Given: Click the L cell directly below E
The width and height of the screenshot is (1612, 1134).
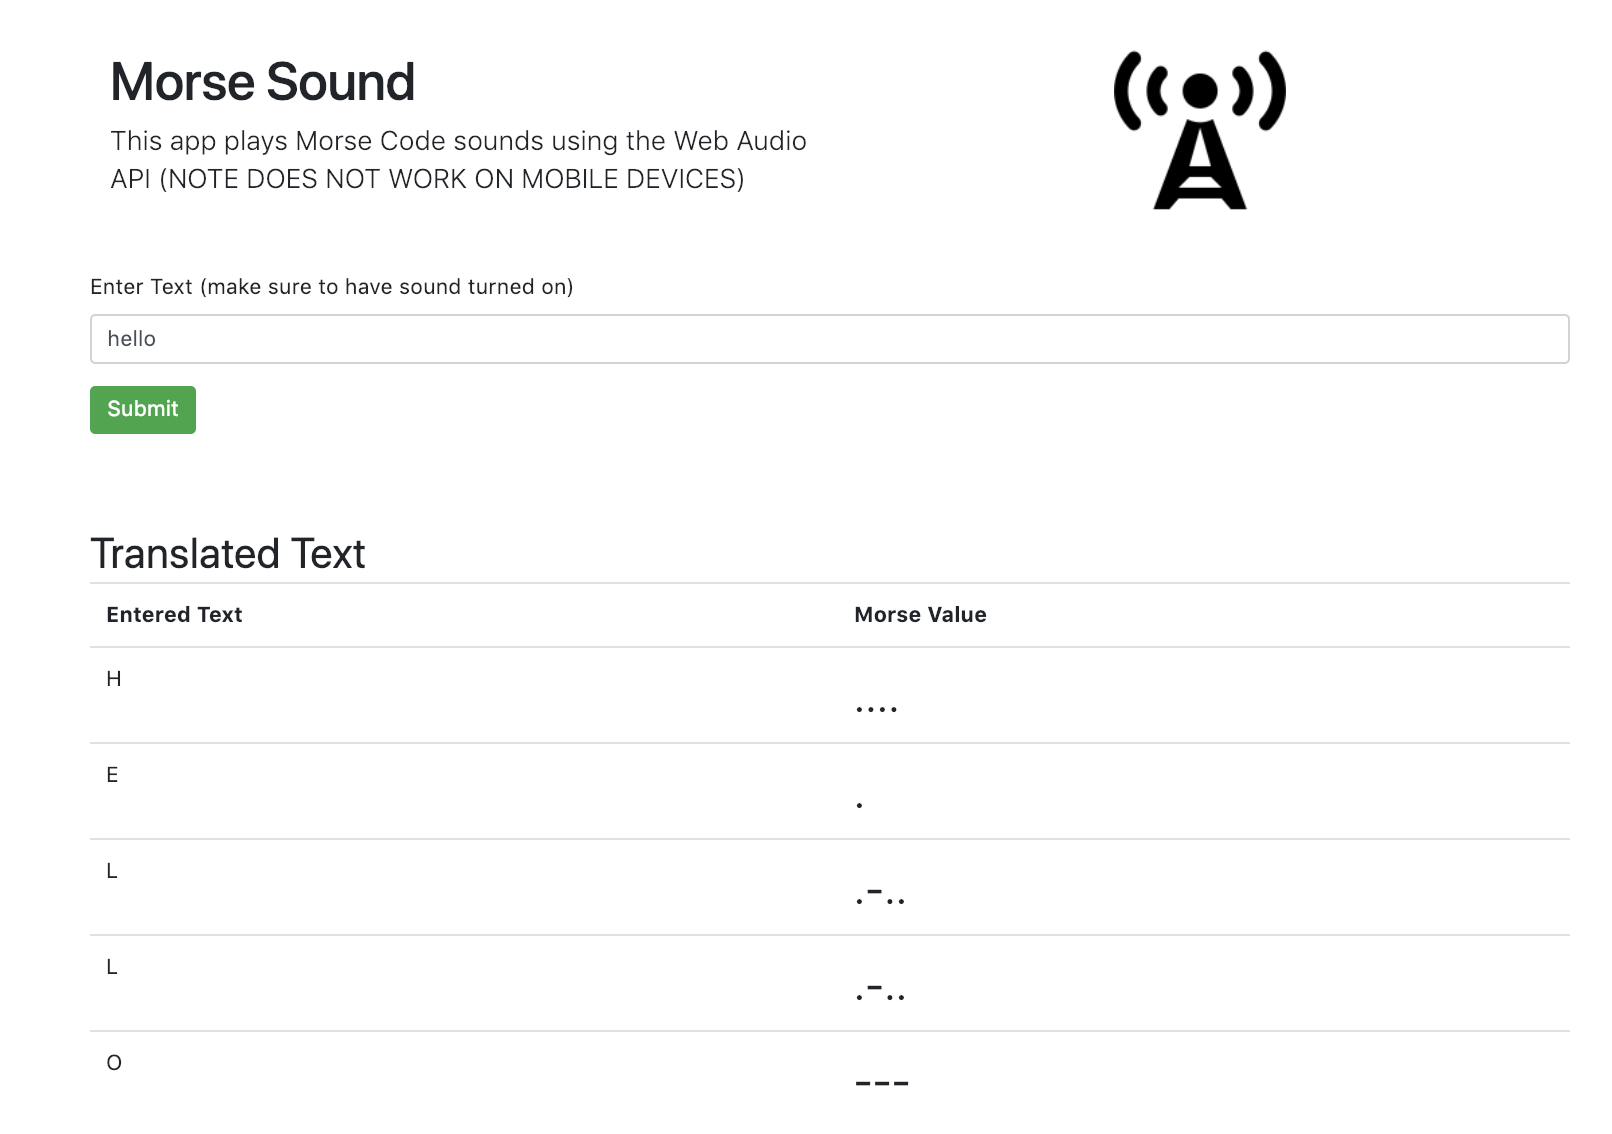Looking at the screenshot, I should (112, 871).
